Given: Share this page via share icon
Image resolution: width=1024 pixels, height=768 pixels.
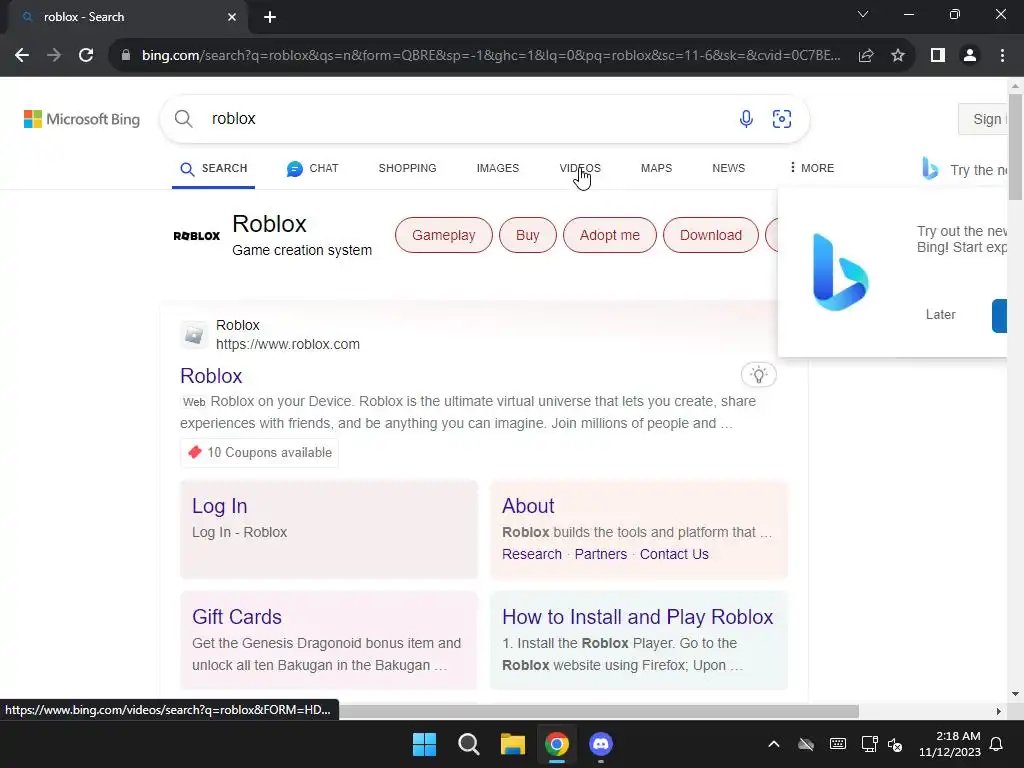Looking at the screenshot, I should coord(866,56).
